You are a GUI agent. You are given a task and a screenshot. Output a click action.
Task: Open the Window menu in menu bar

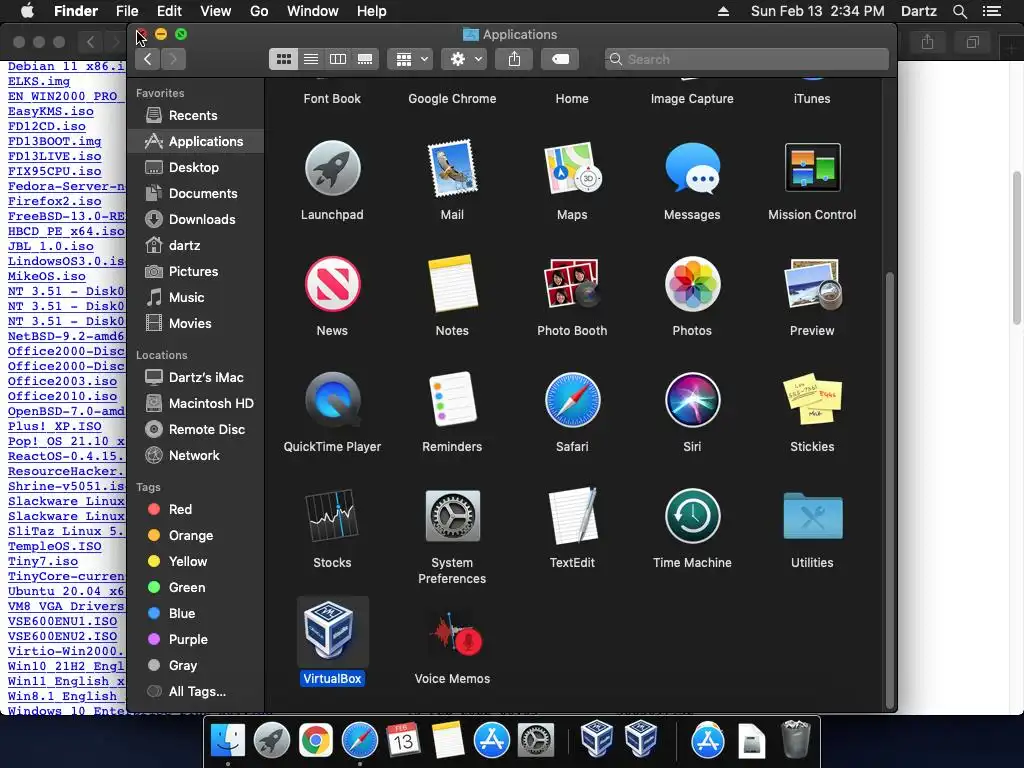(x=313, y=11)
